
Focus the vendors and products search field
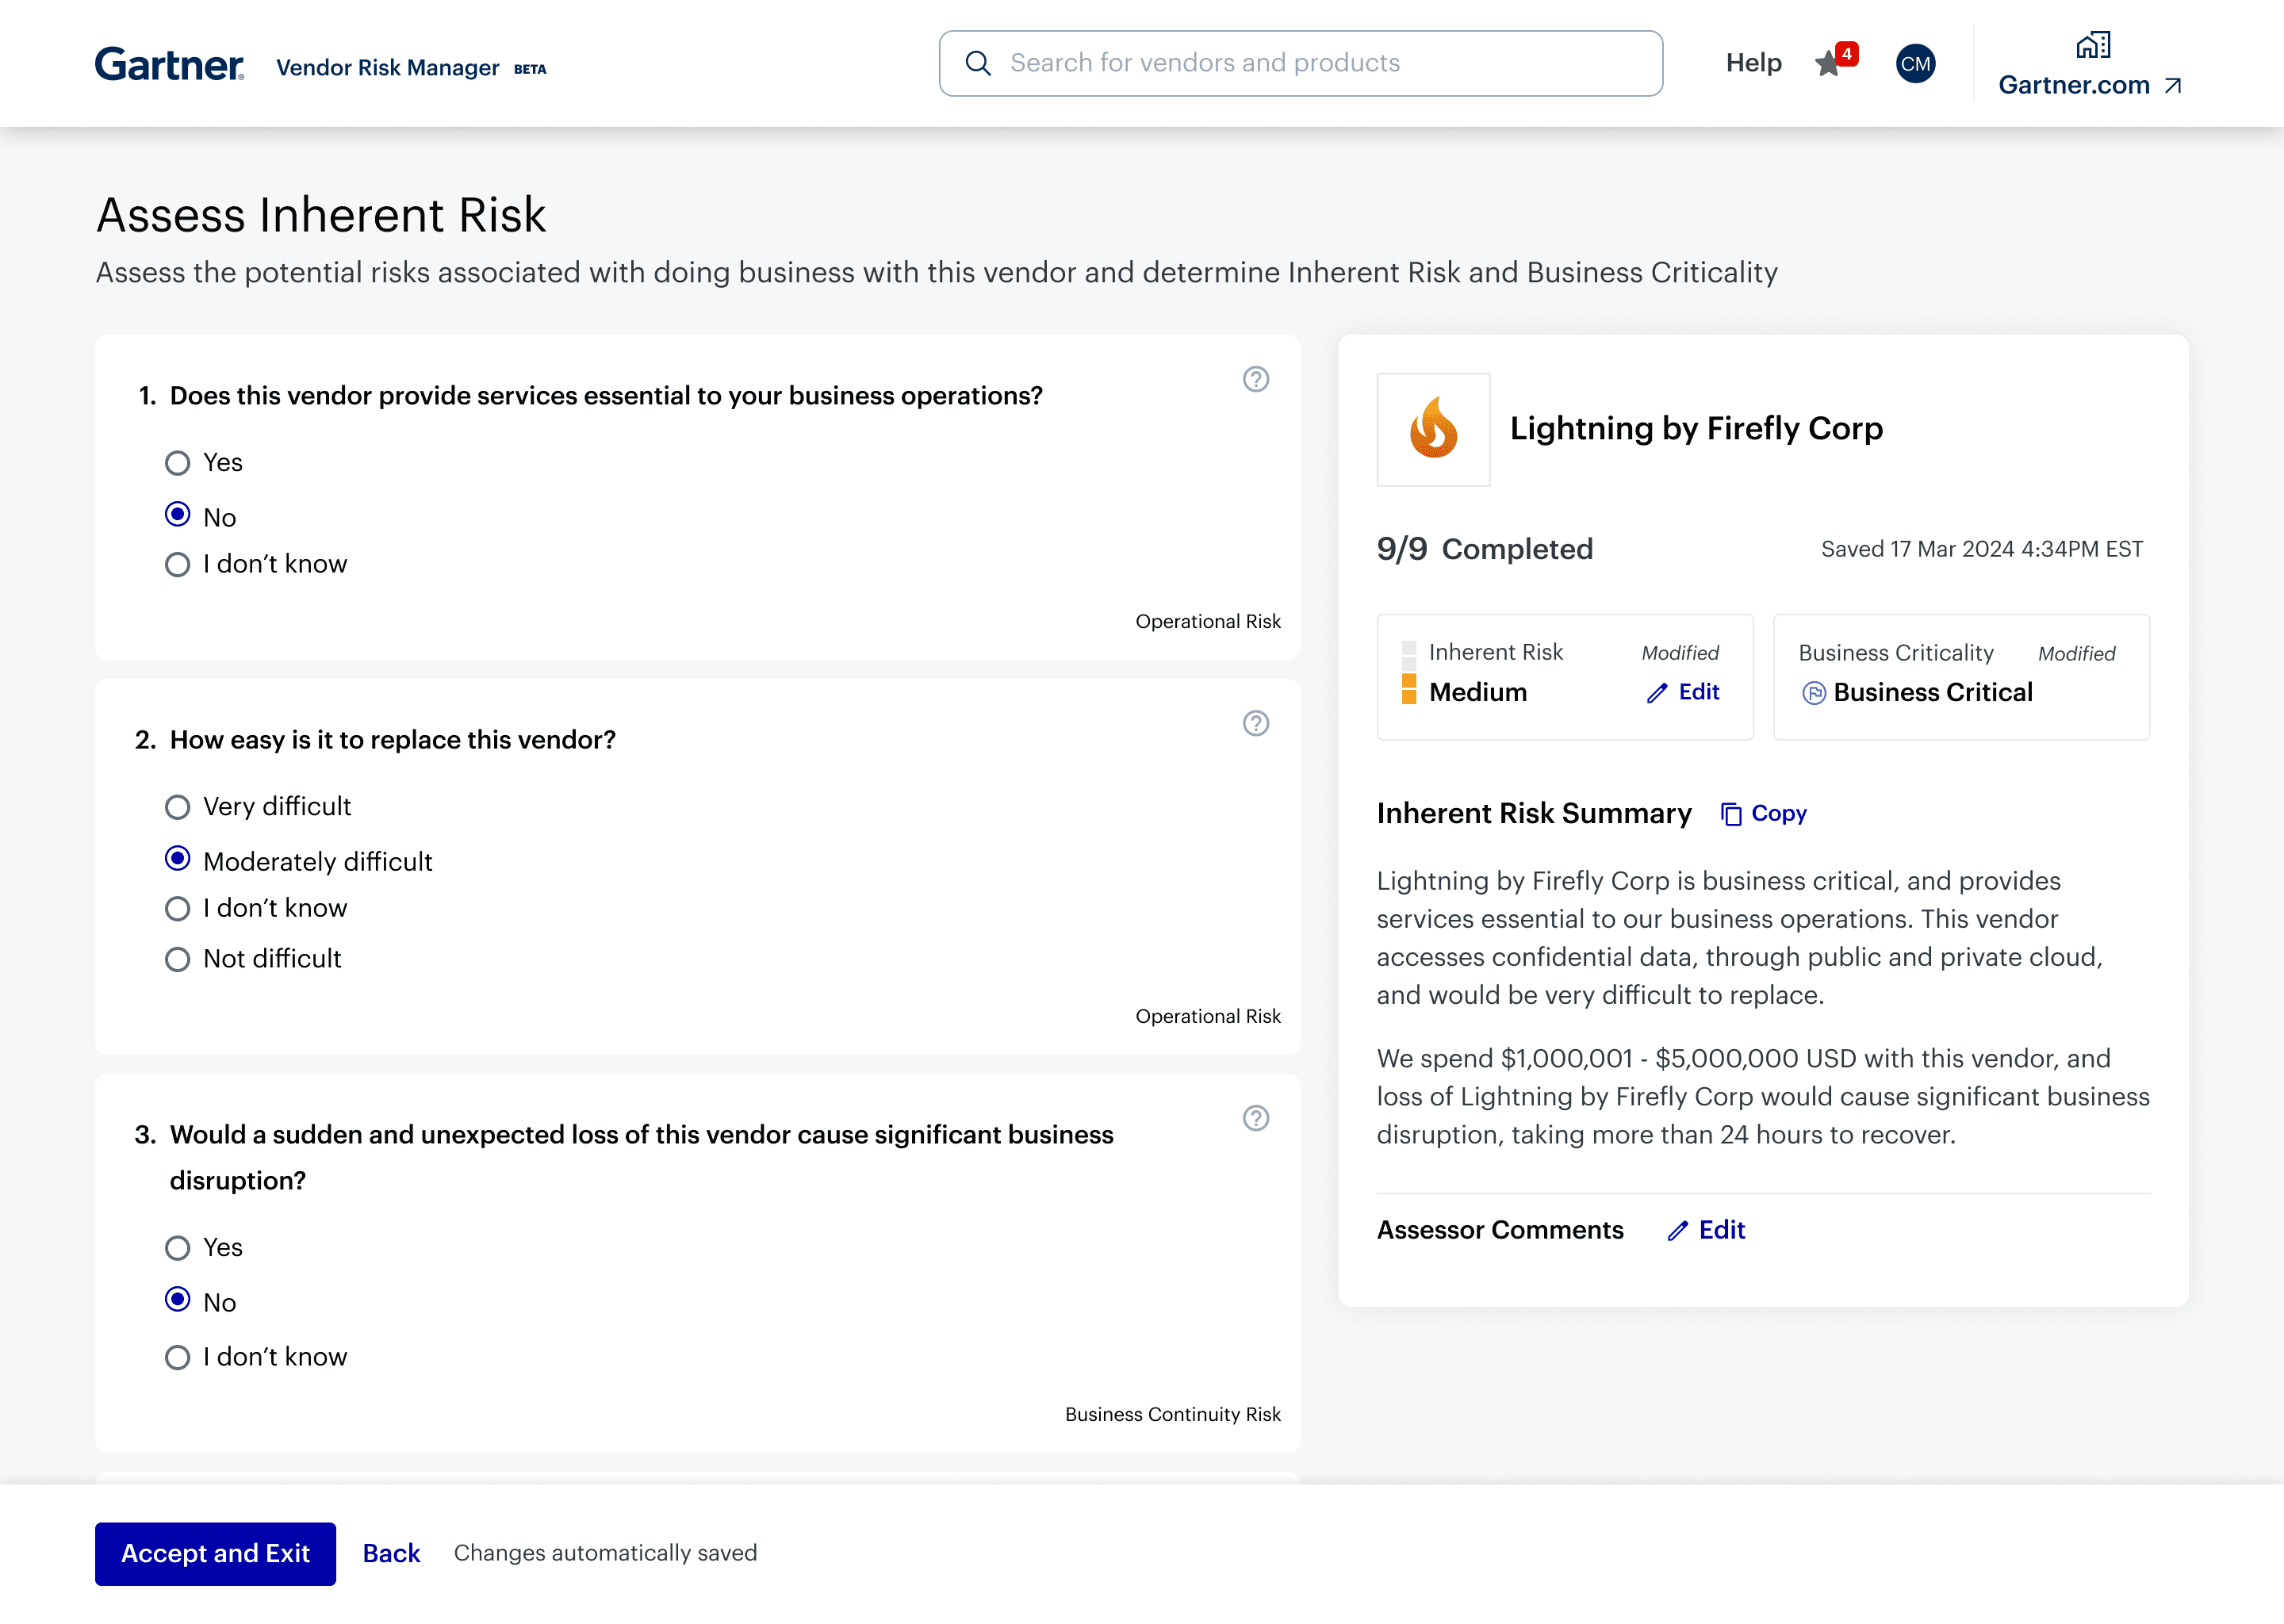(x=1300, y=63)
